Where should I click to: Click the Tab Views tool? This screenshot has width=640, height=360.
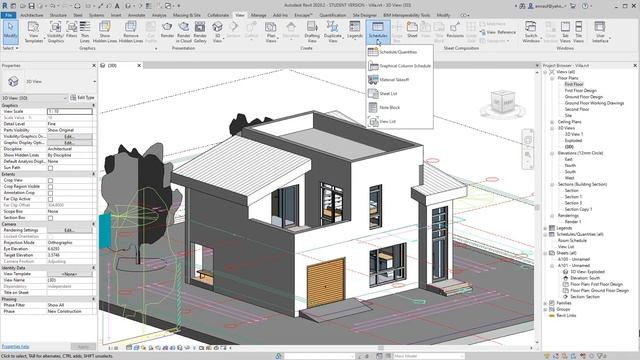(x=565, y=32)
